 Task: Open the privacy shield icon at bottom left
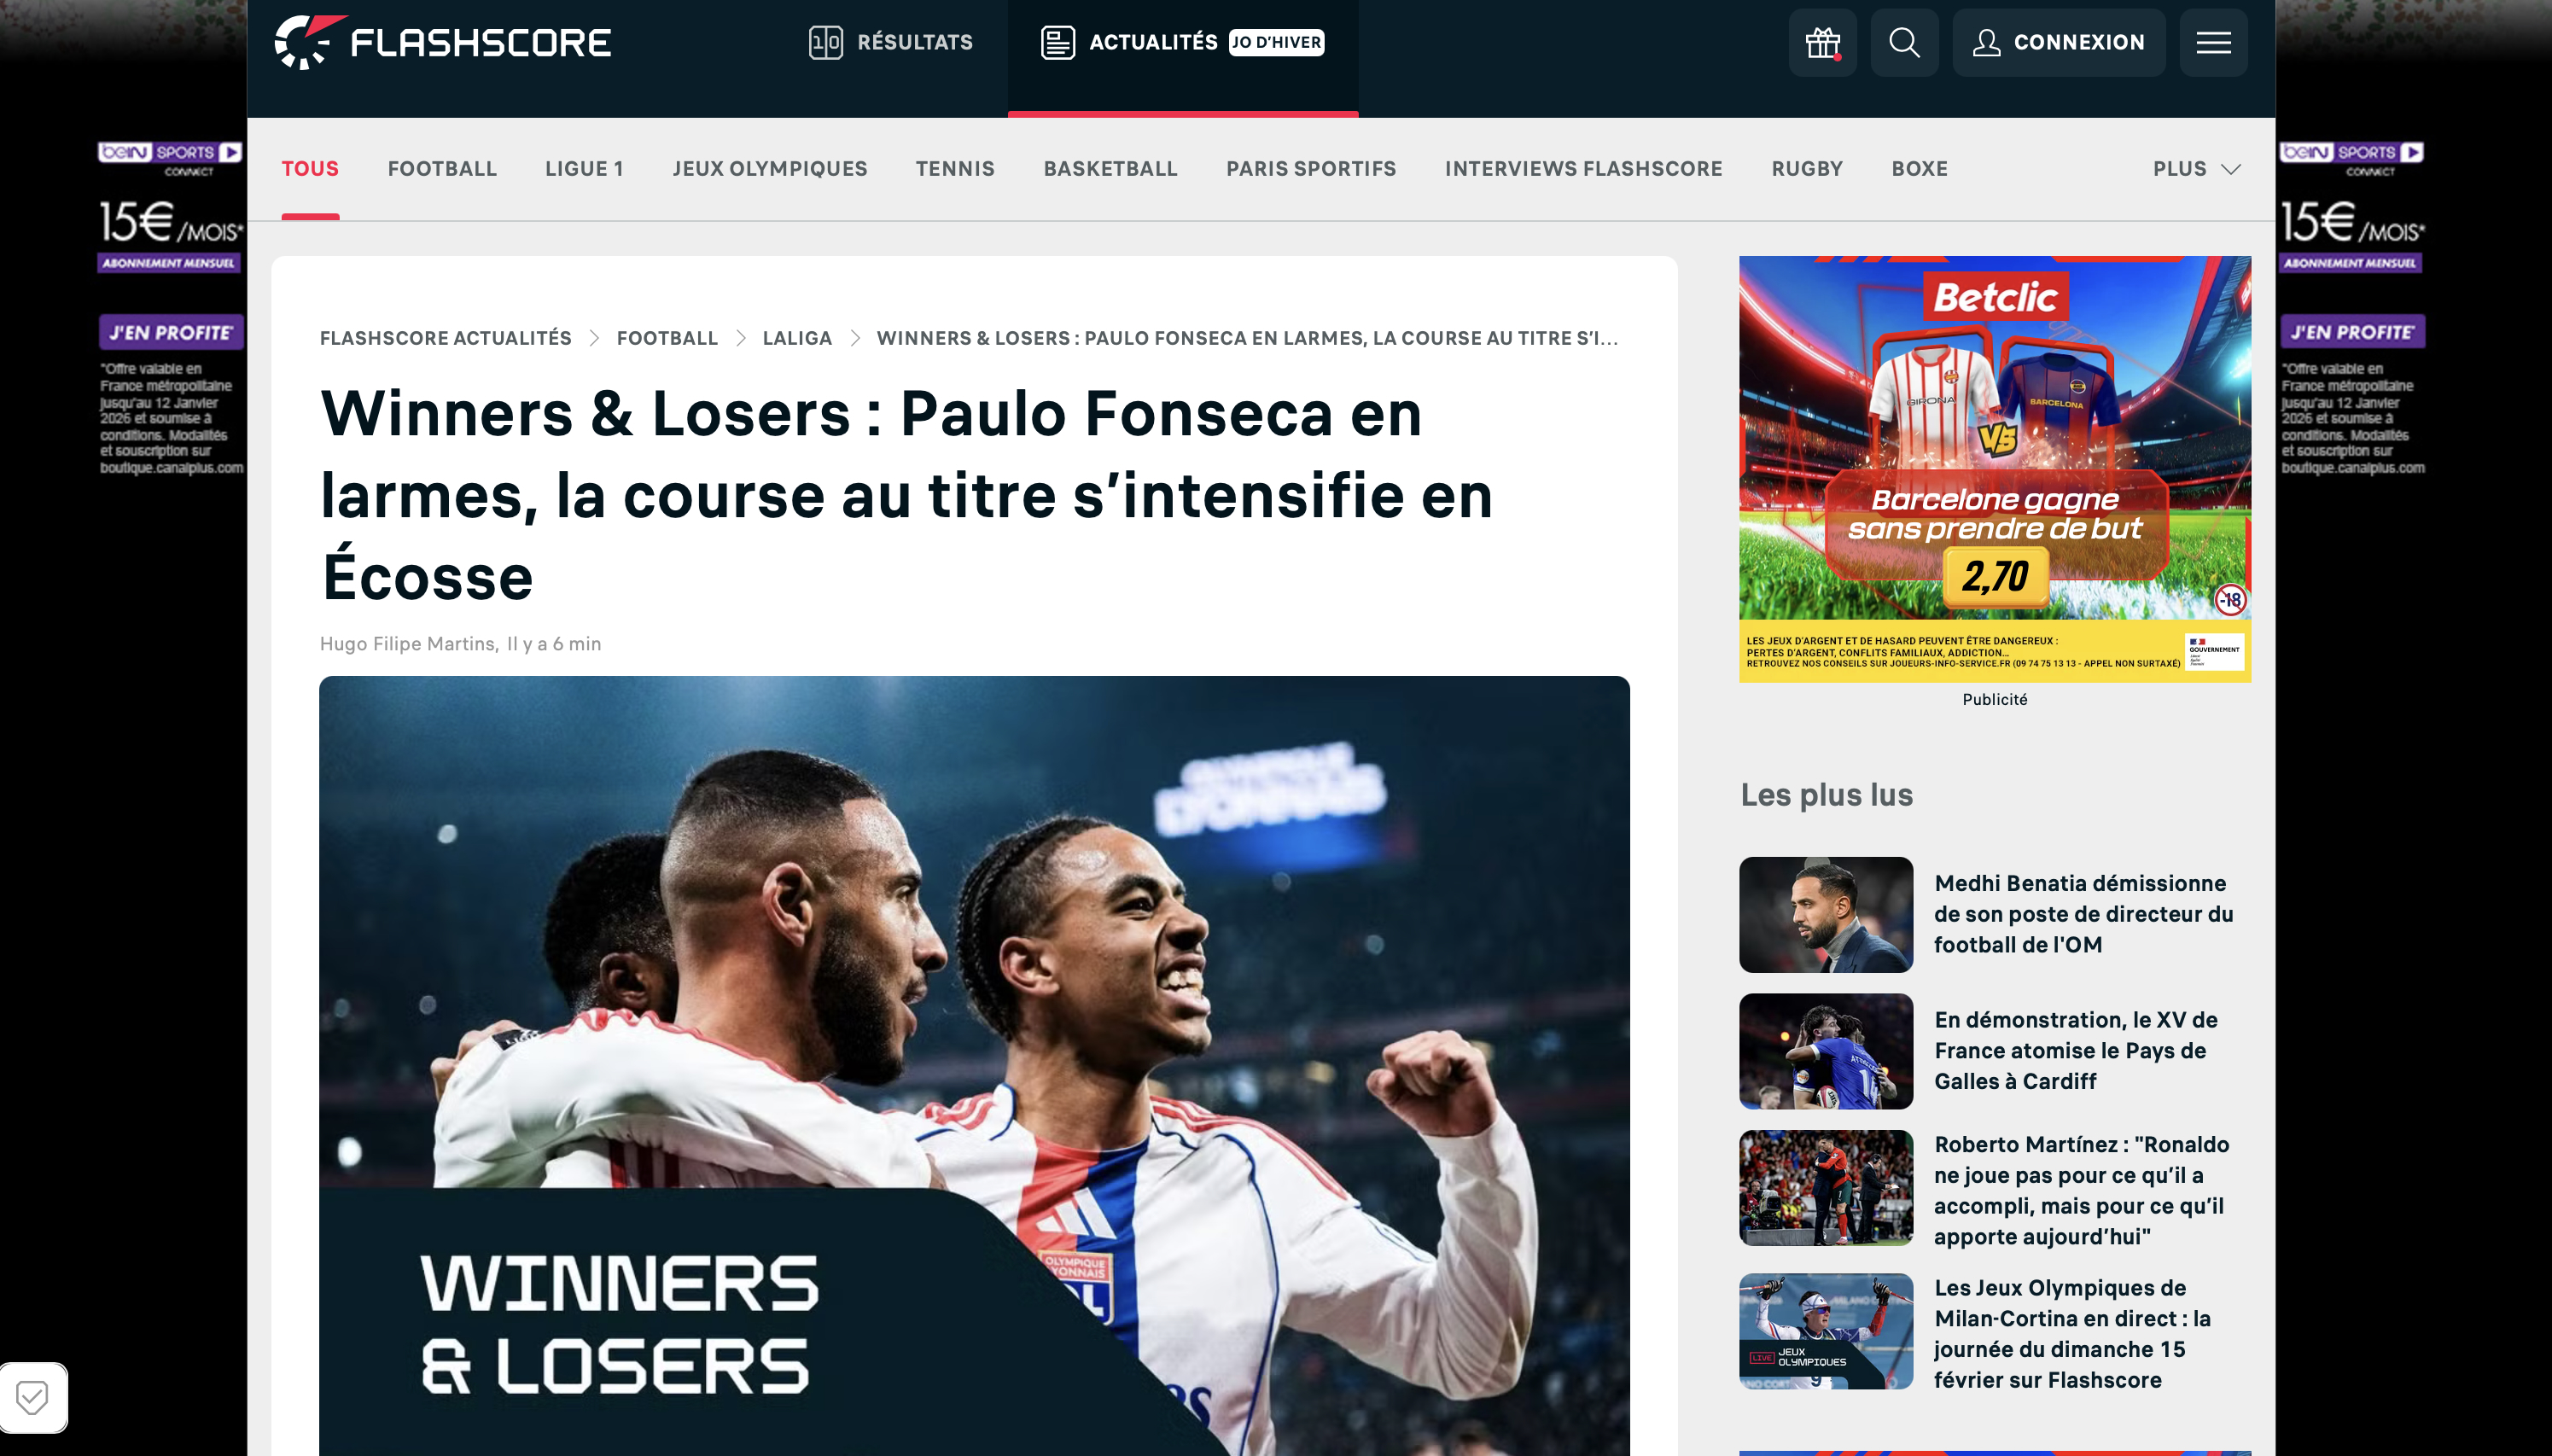33,1397
